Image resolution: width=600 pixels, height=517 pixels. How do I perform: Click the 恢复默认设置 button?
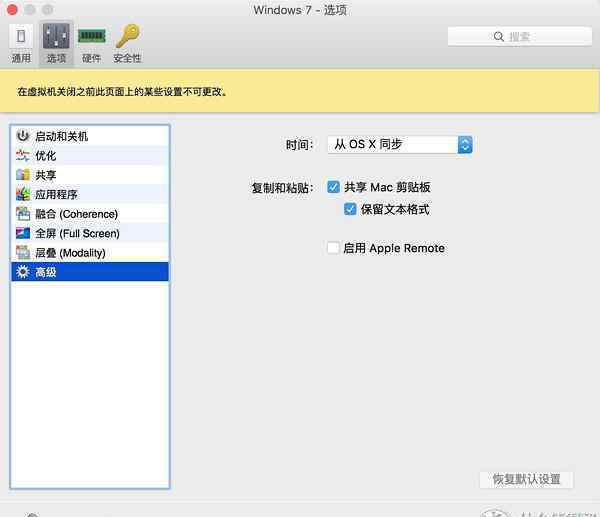(x=527, y=479)
